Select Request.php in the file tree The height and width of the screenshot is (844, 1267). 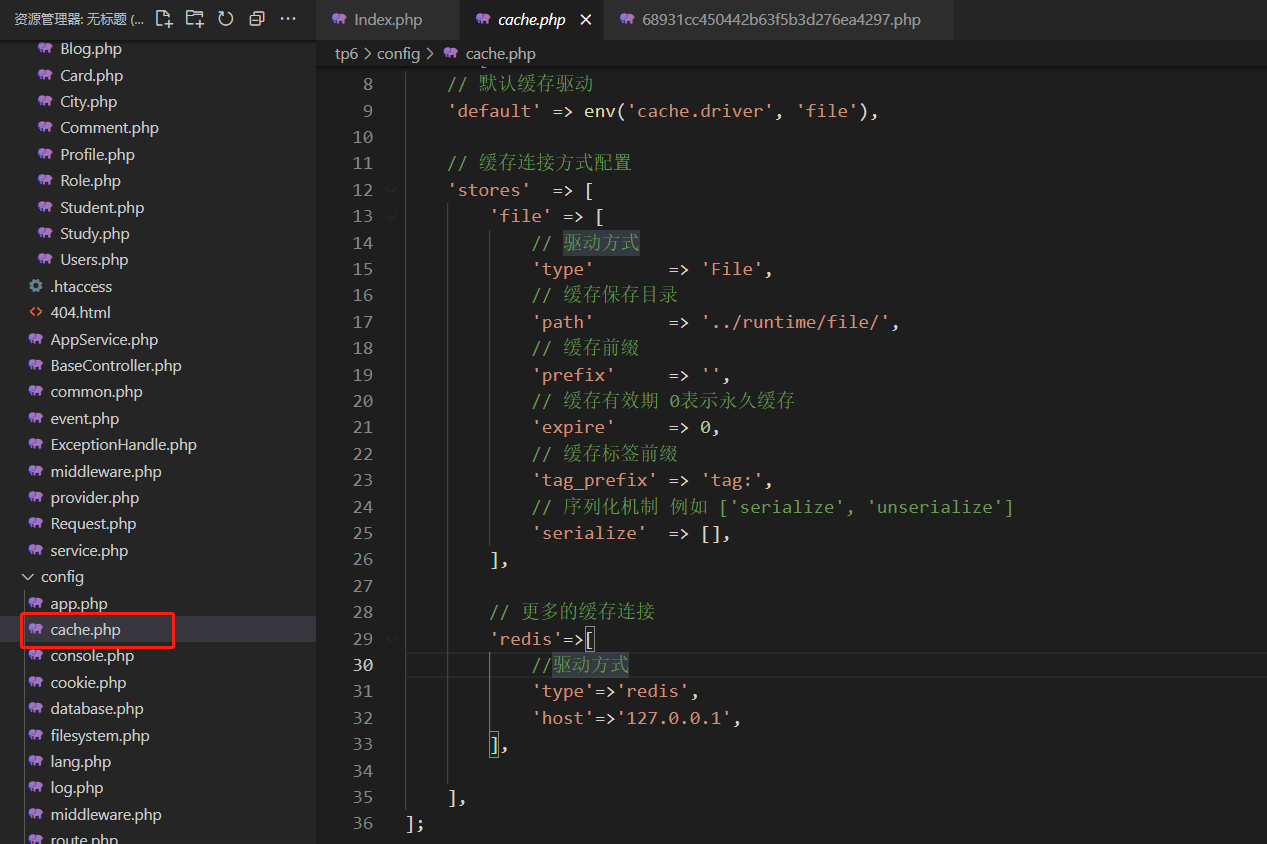93,524
